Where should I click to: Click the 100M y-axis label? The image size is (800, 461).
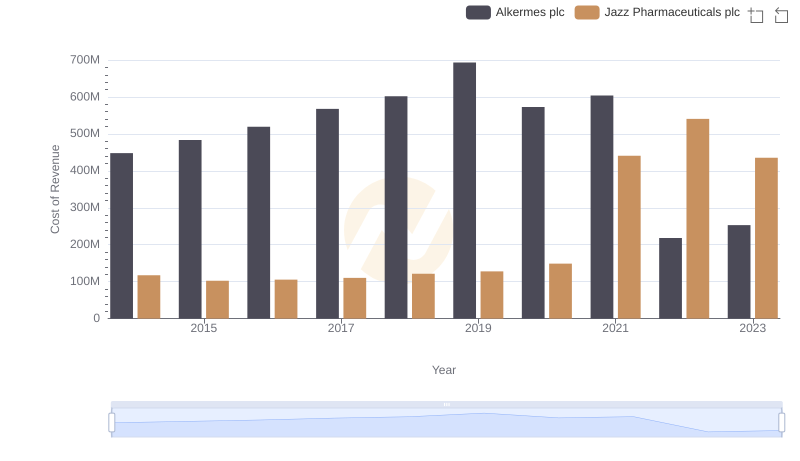pos(85,281)
